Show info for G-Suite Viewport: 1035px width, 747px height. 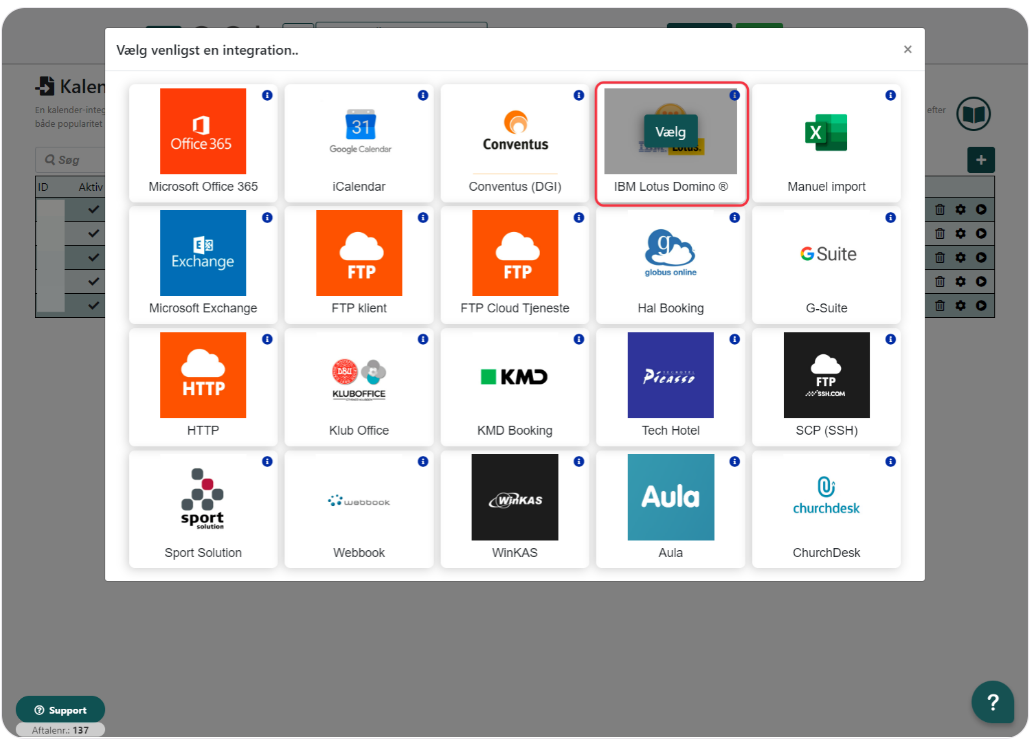click(x=890, y=217)
